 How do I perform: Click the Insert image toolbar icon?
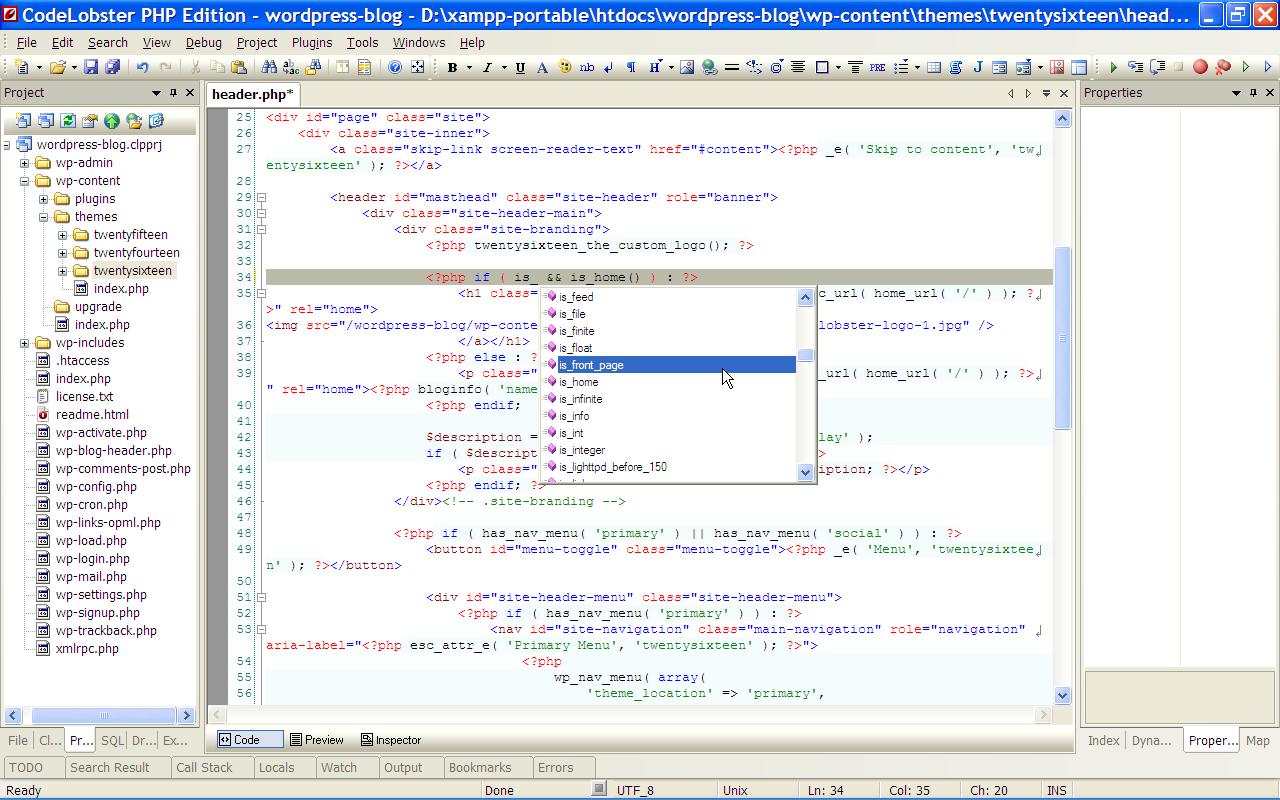pos(687,67)
